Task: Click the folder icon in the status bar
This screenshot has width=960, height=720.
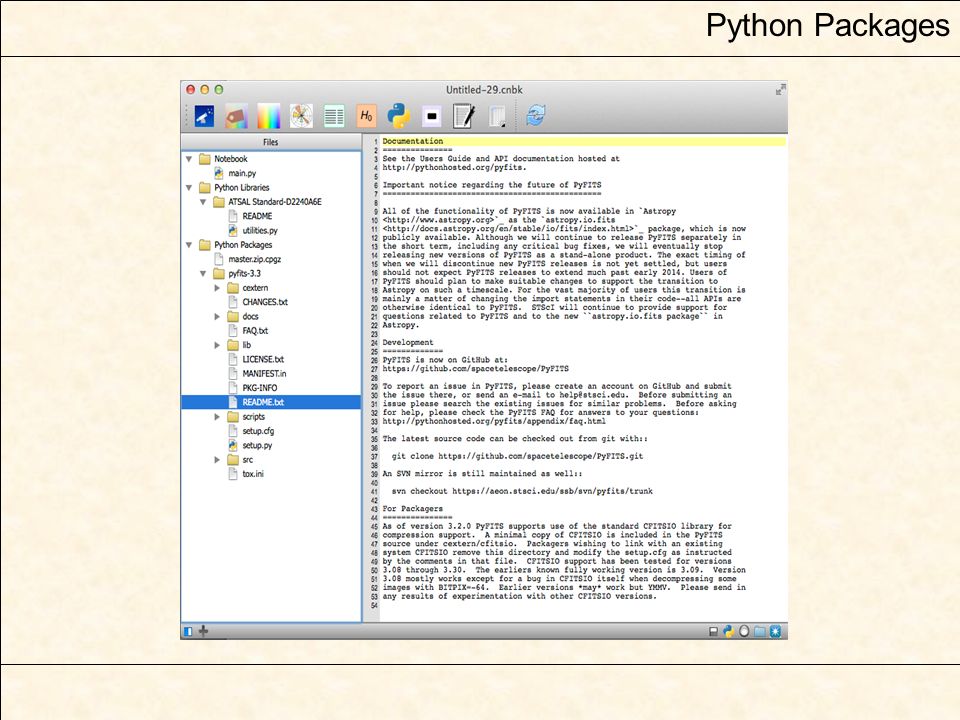Action: pos(760,631)
